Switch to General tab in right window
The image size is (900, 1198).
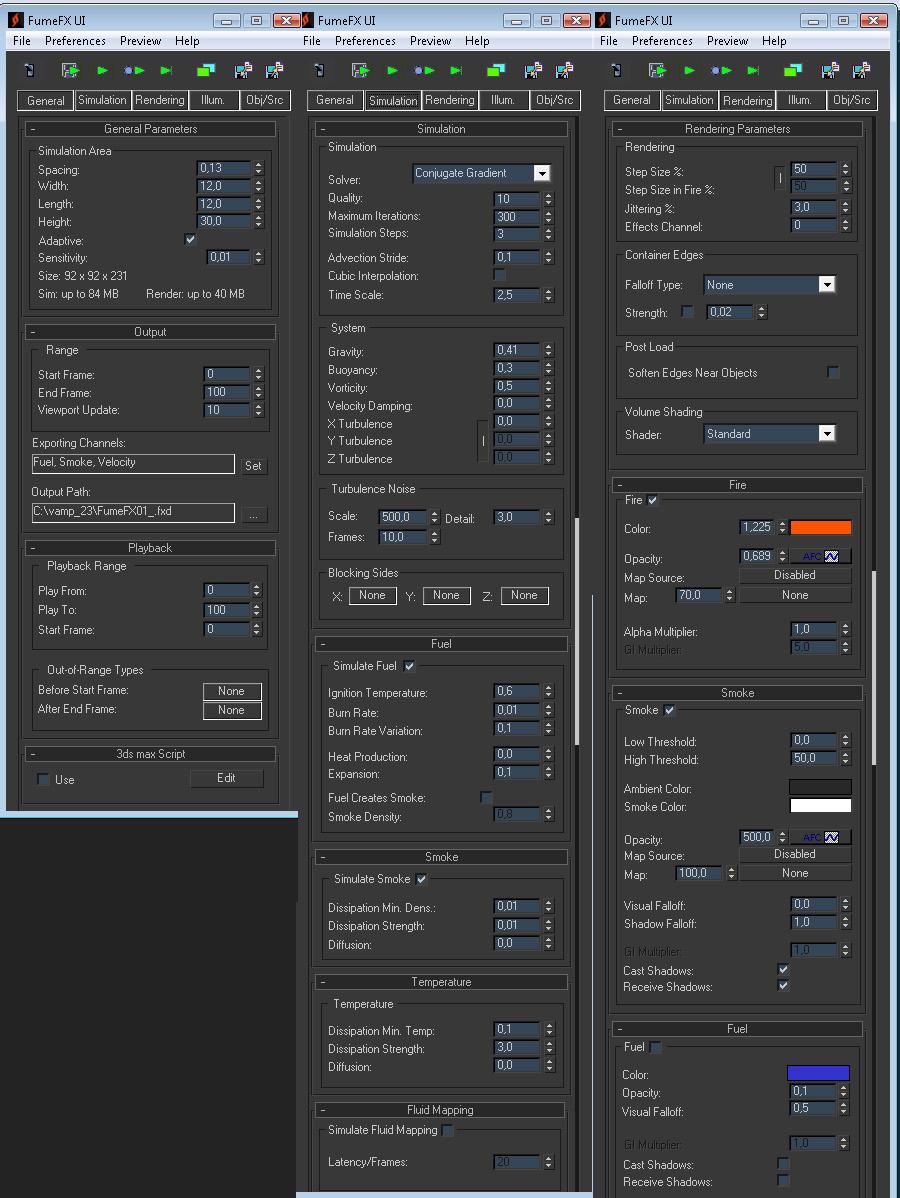(x=632, y=100)
